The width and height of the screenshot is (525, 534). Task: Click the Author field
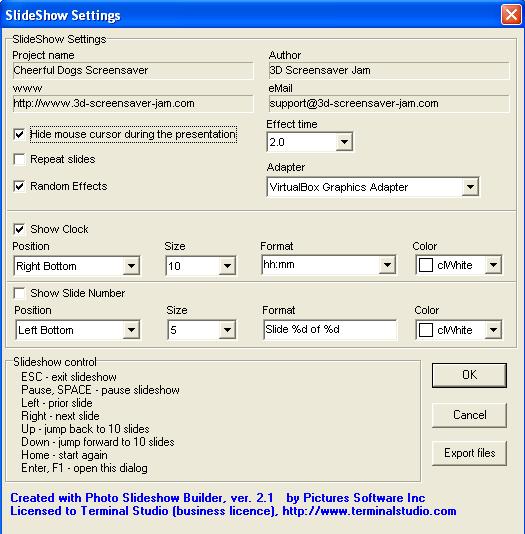click(x=389, y=70)
